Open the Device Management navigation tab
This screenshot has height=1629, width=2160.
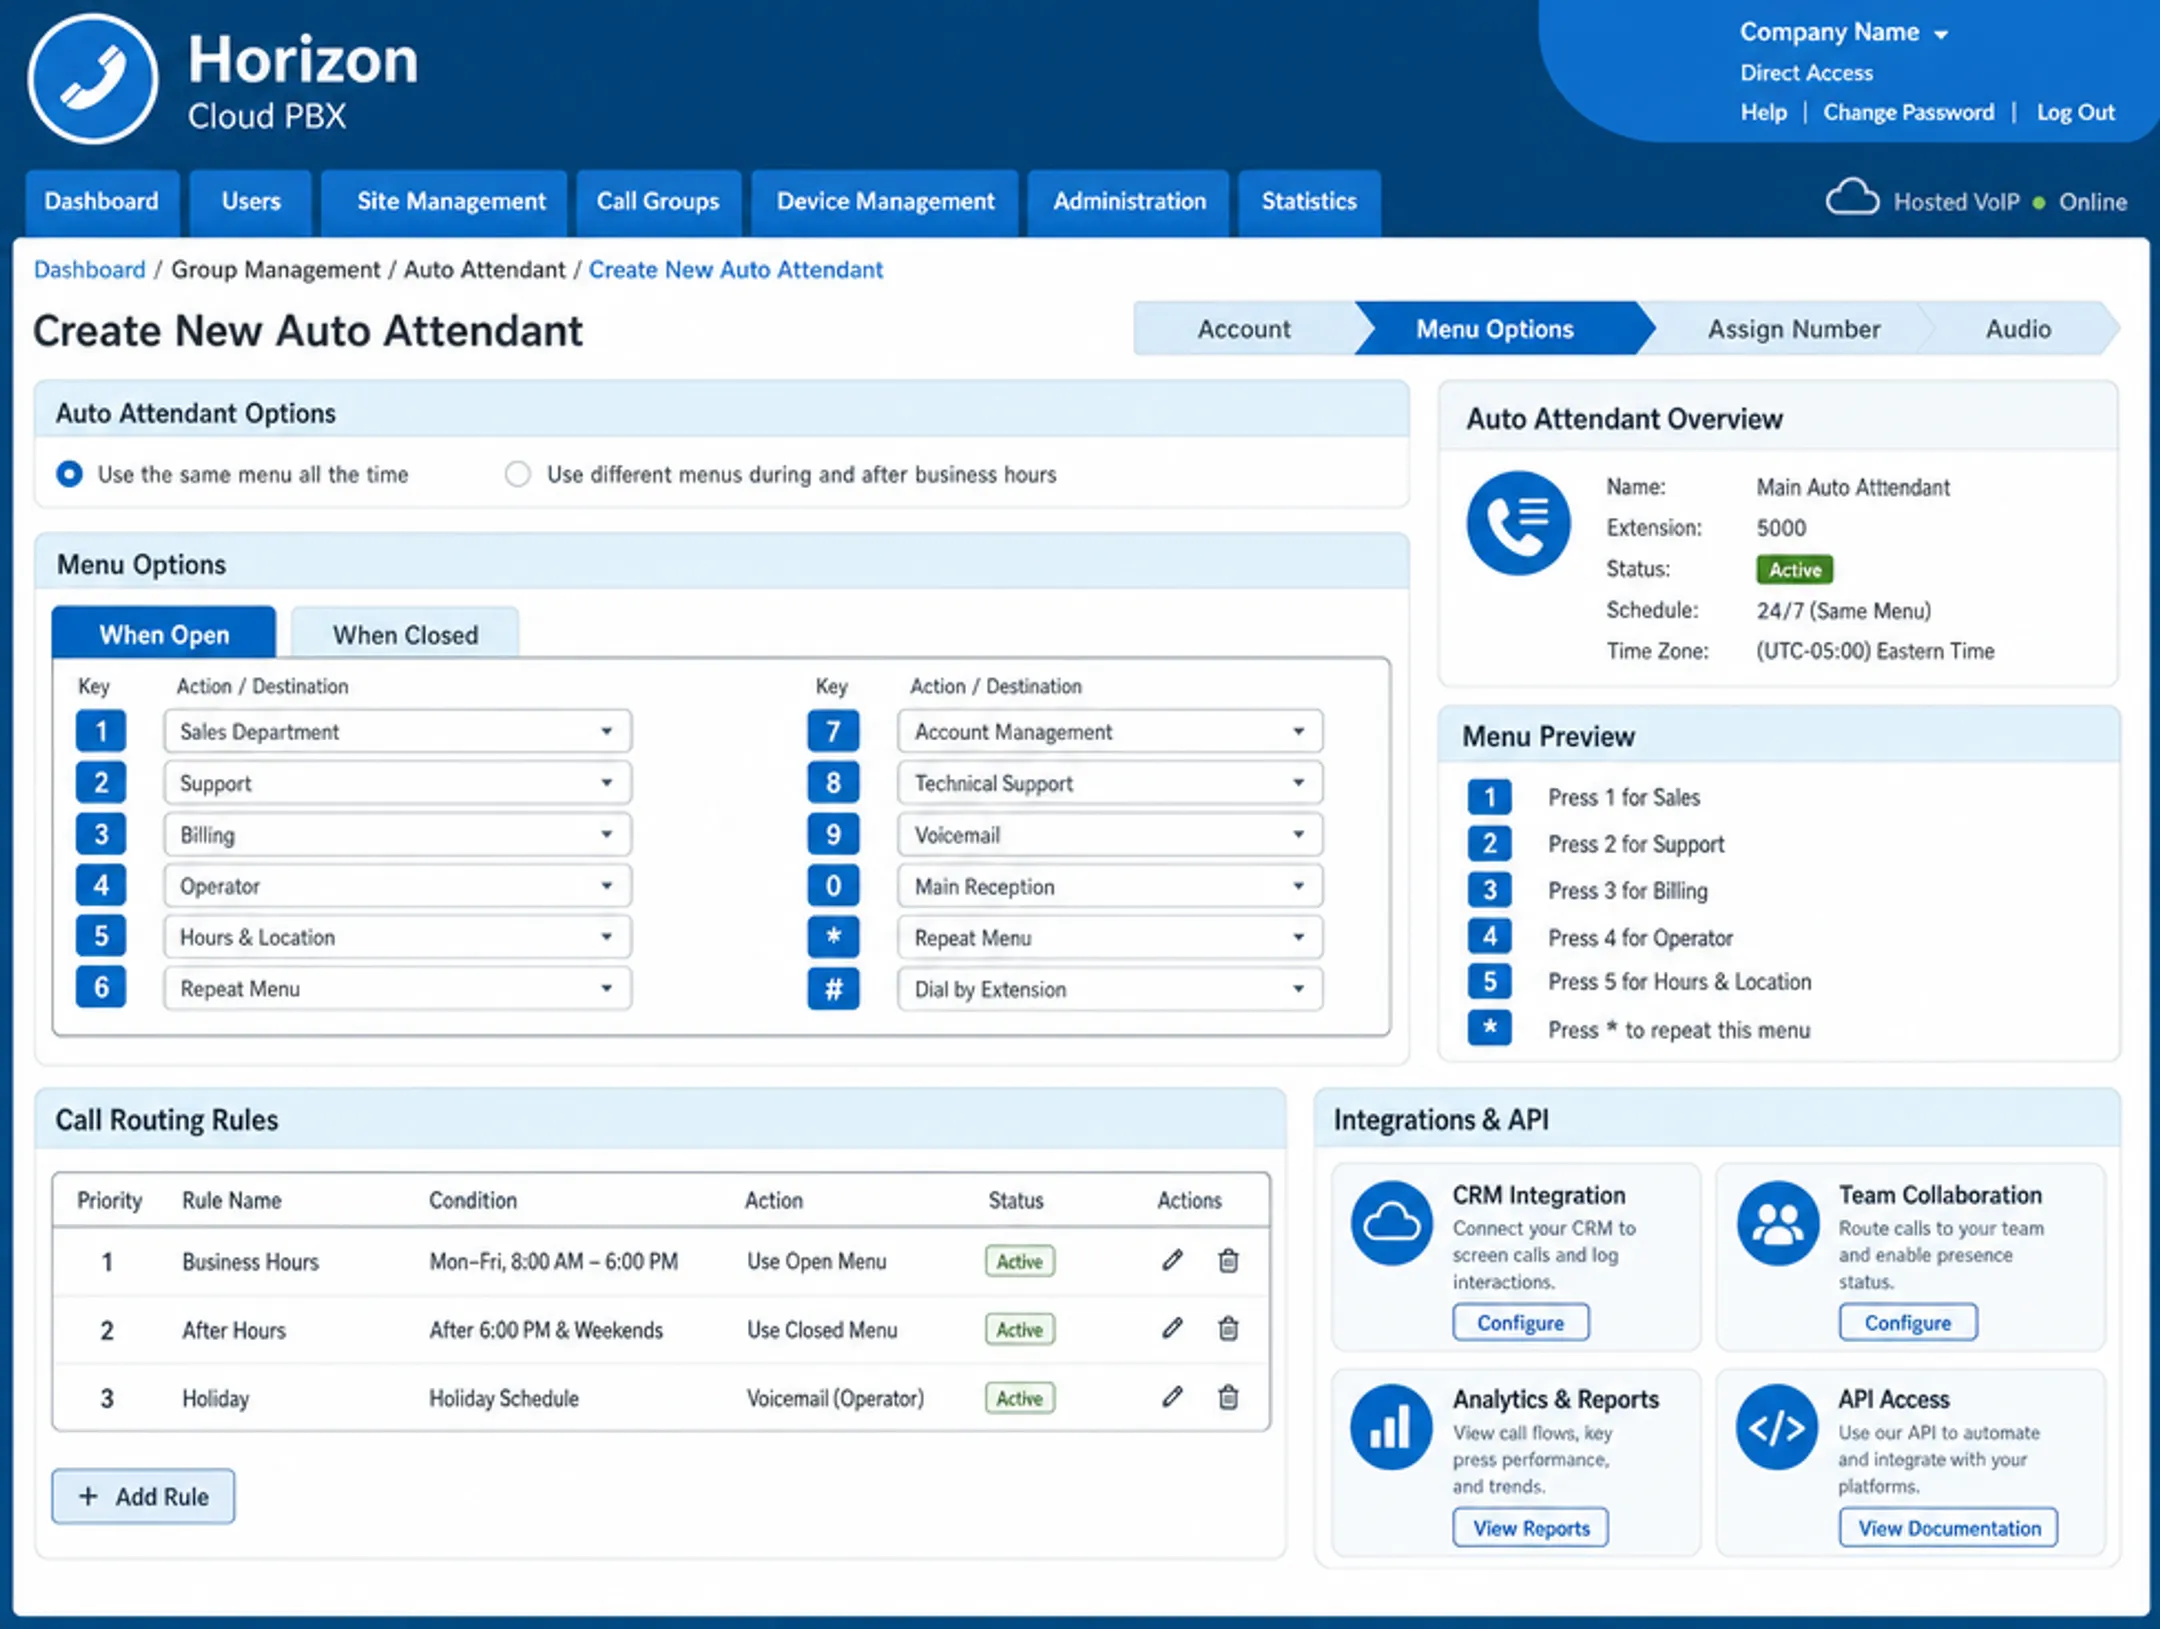pos(885,202)
